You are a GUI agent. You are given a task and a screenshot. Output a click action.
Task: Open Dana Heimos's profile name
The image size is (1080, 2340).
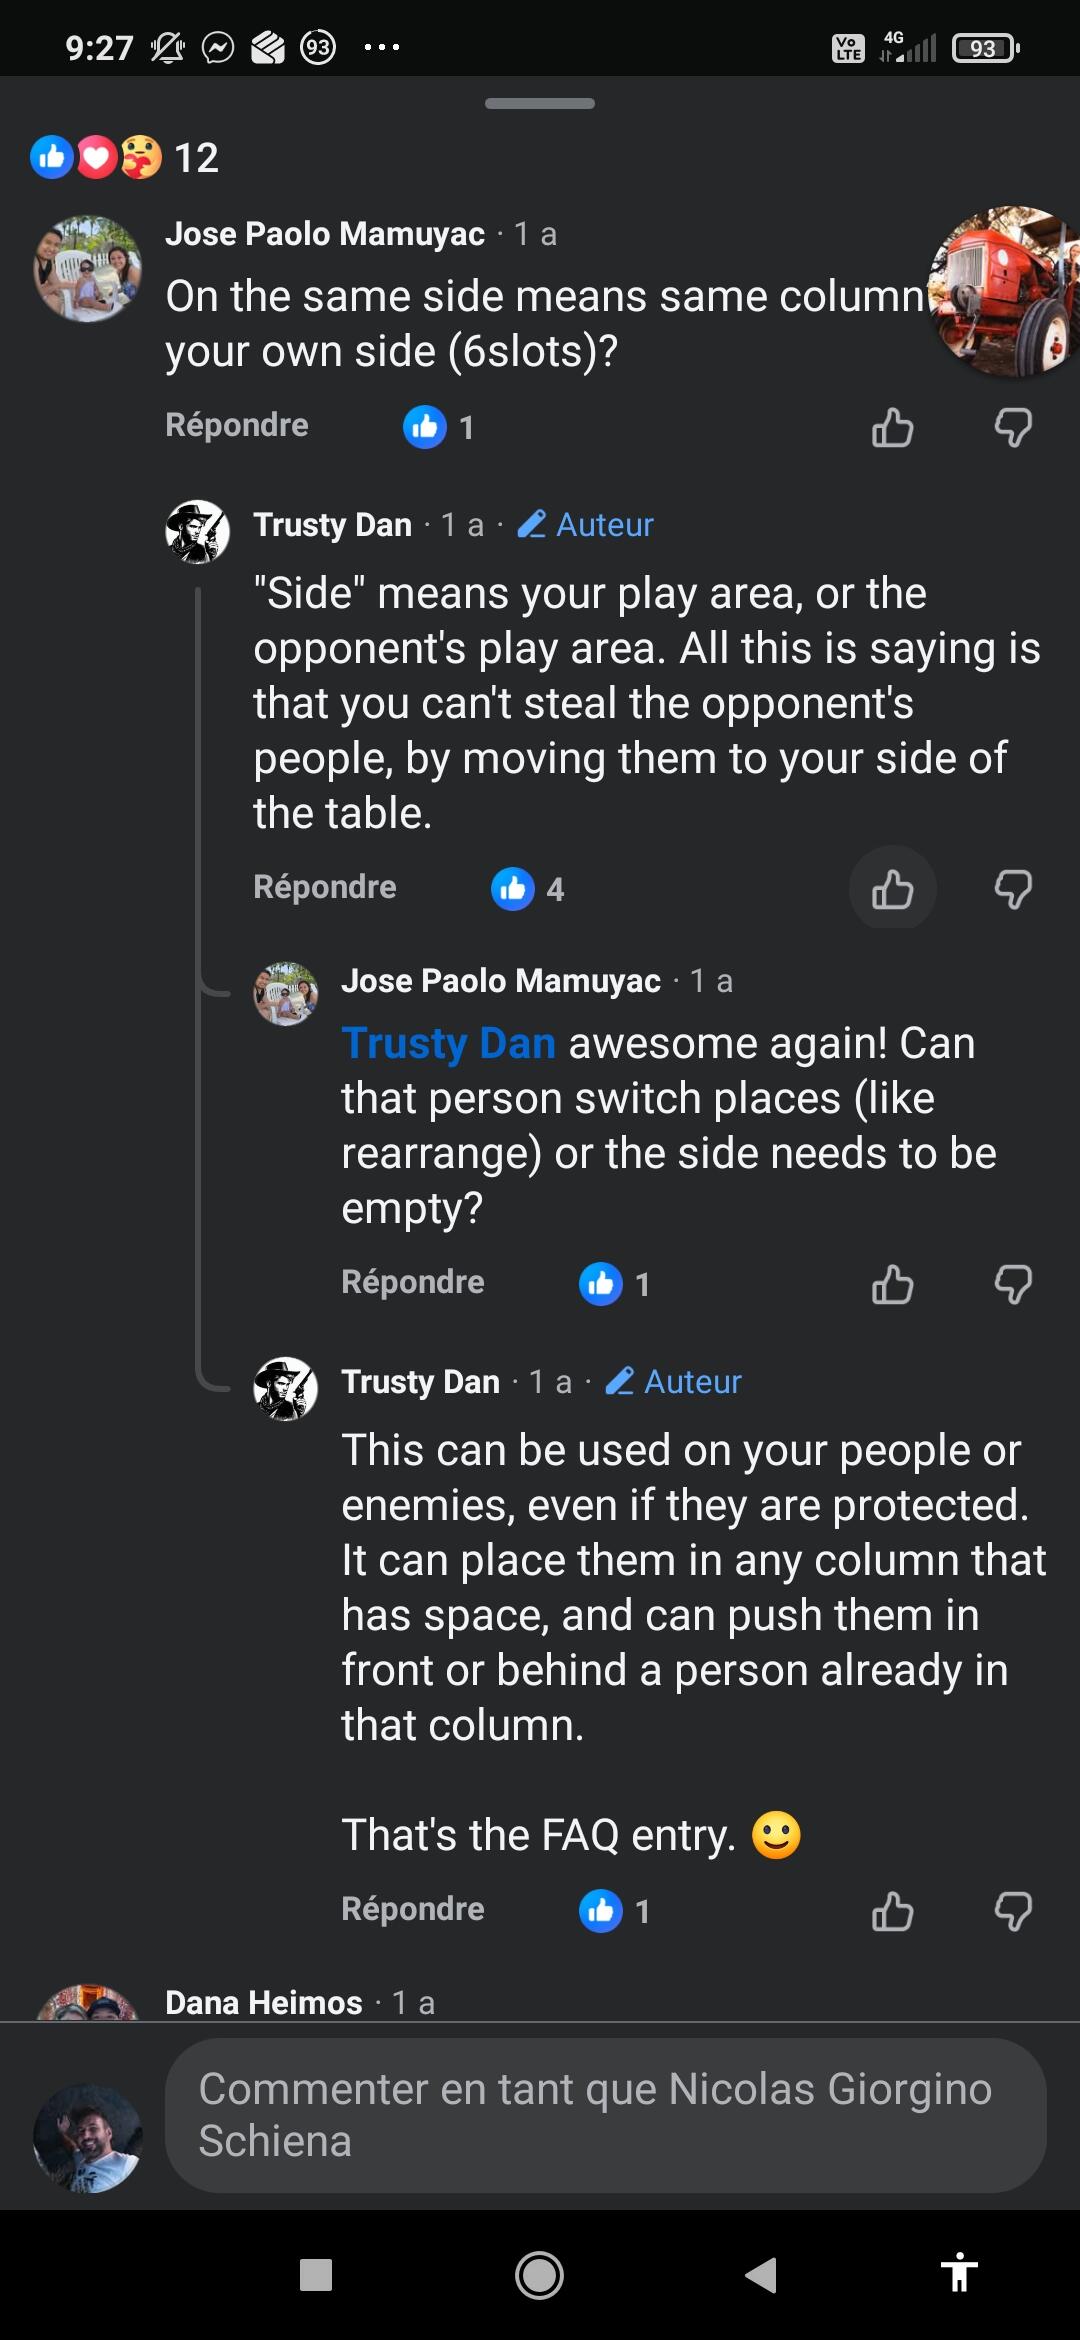point(263,2002)
